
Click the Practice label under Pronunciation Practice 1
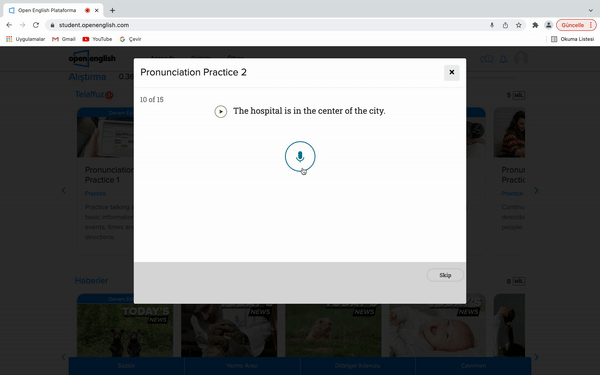pos(95,194)
